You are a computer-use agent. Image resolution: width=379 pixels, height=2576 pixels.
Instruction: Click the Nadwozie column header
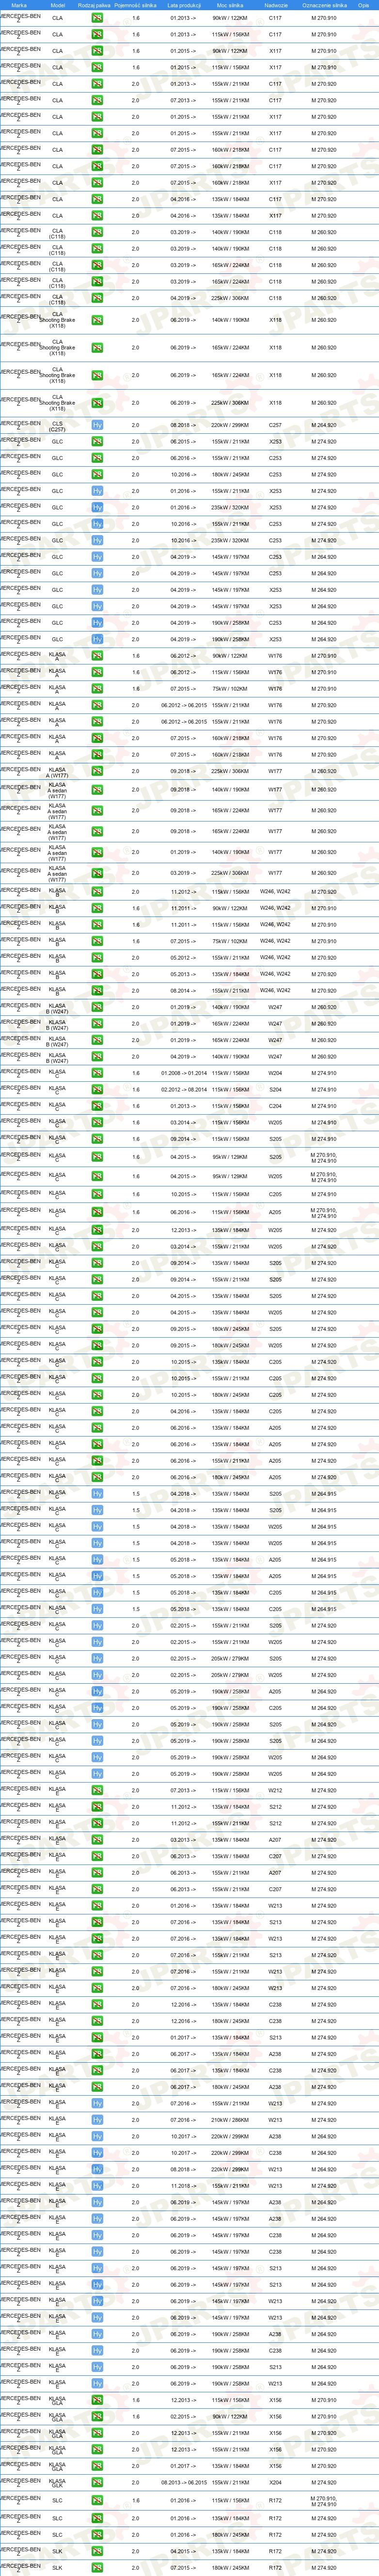[x=276, y=5]
